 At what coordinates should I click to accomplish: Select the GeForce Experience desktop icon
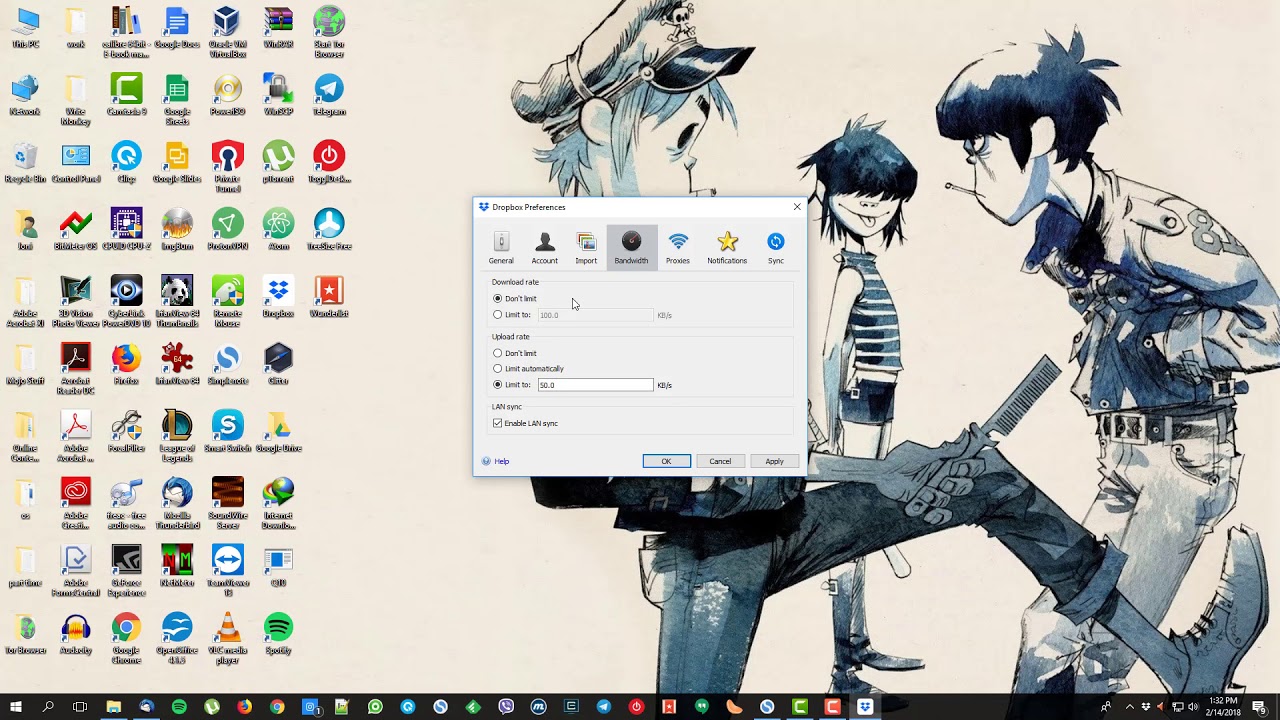tap(126, 571)
